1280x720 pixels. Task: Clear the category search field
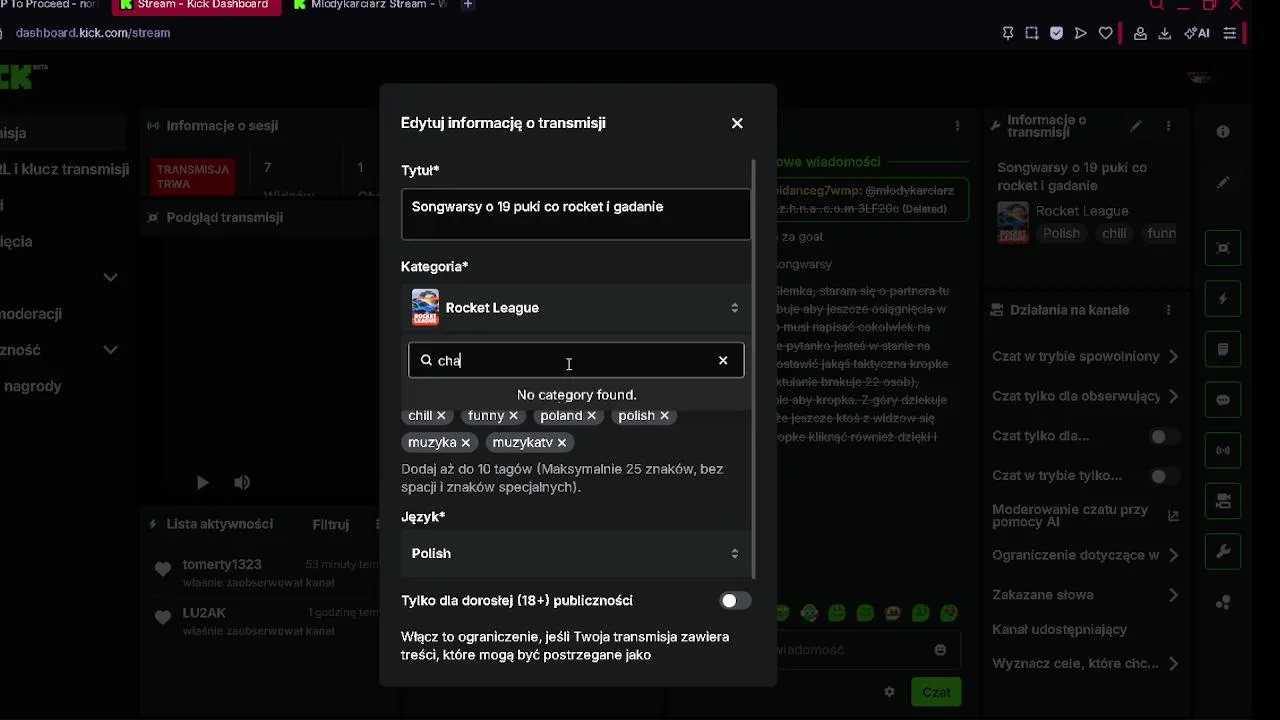coord(723,360)
